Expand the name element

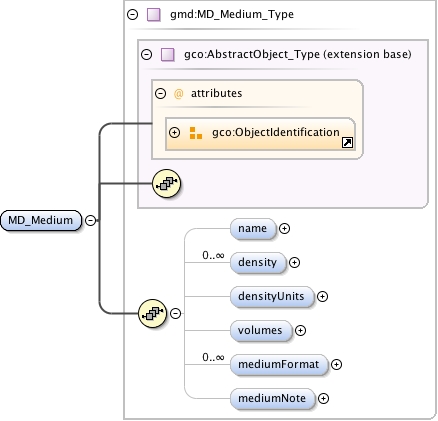point(284,229)
